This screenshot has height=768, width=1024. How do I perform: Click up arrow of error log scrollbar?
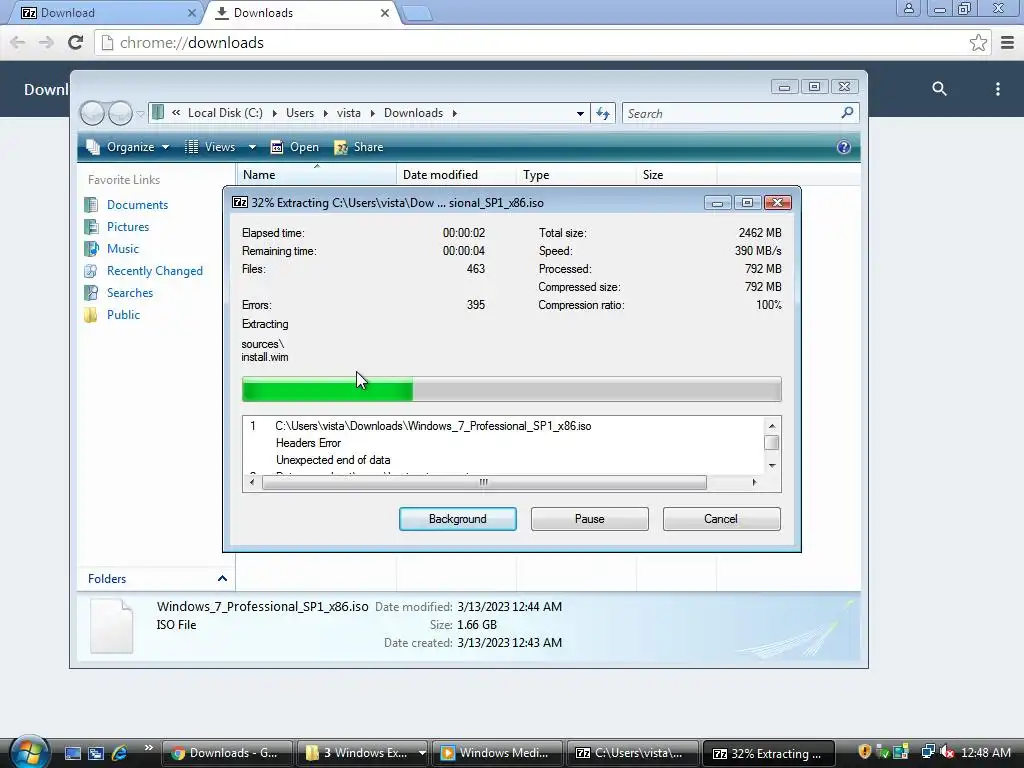[x=772, y=426]
